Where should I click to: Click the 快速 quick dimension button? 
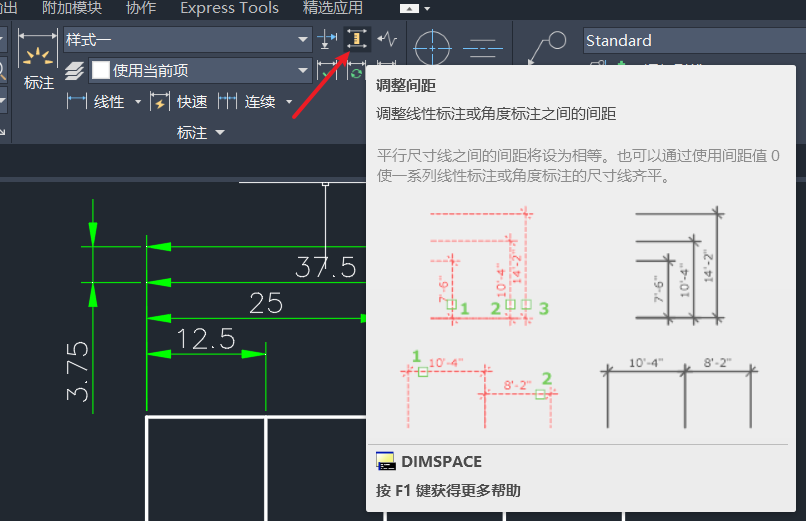(179, 102)
